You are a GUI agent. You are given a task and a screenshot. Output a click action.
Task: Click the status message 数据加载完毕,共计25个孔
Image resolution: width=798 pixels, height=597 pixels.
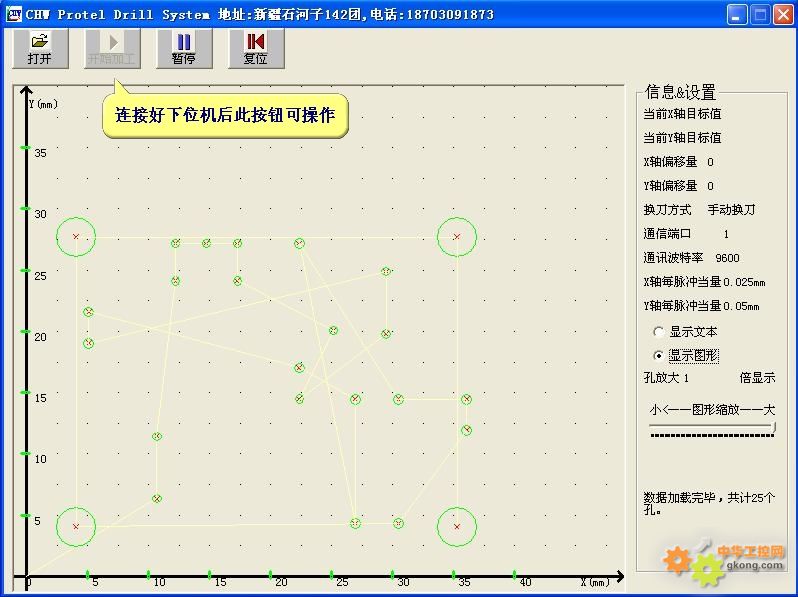[709, 503]
